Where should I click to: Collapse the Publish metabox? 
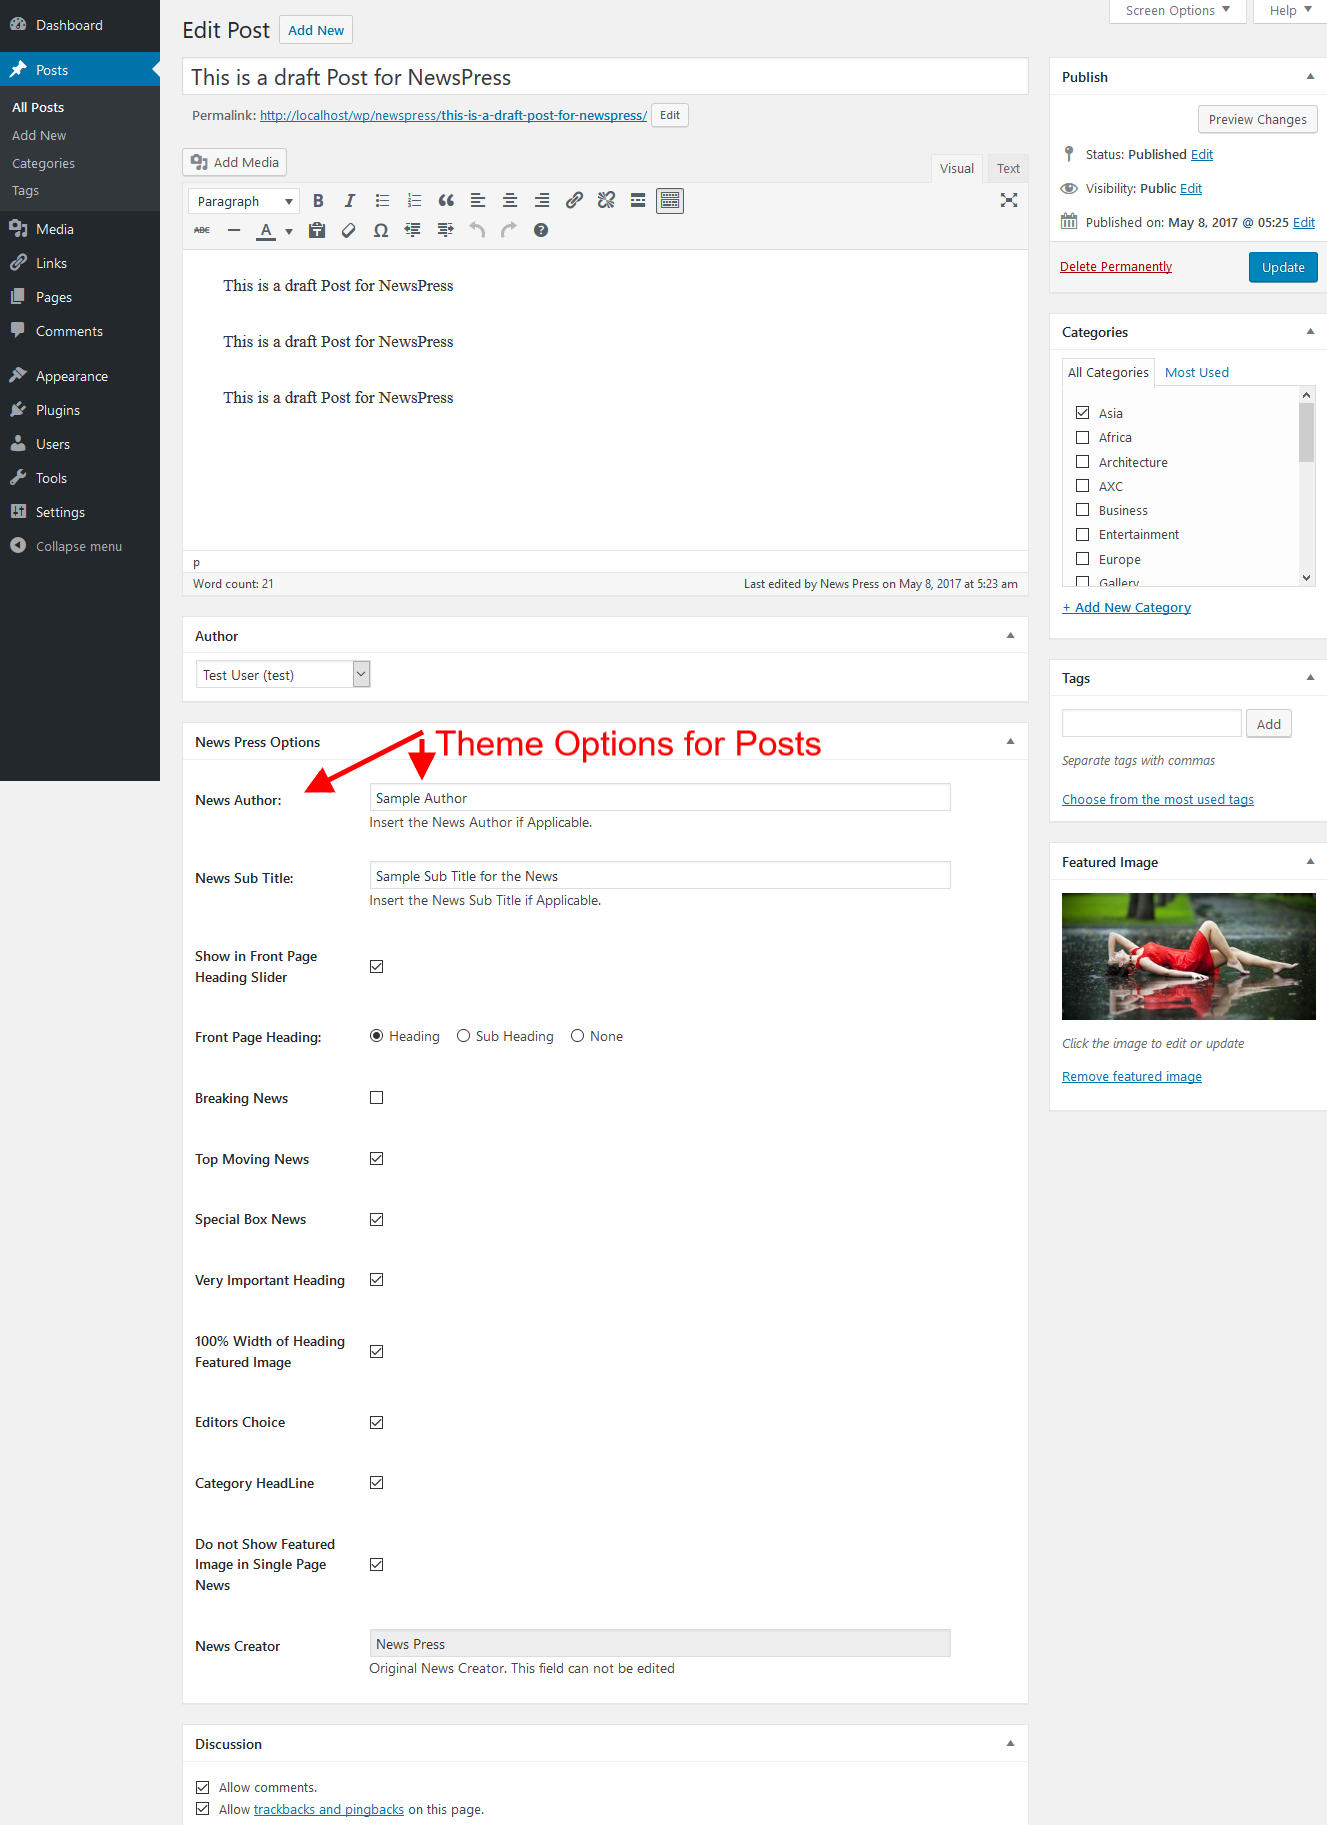click(1310, 77)
